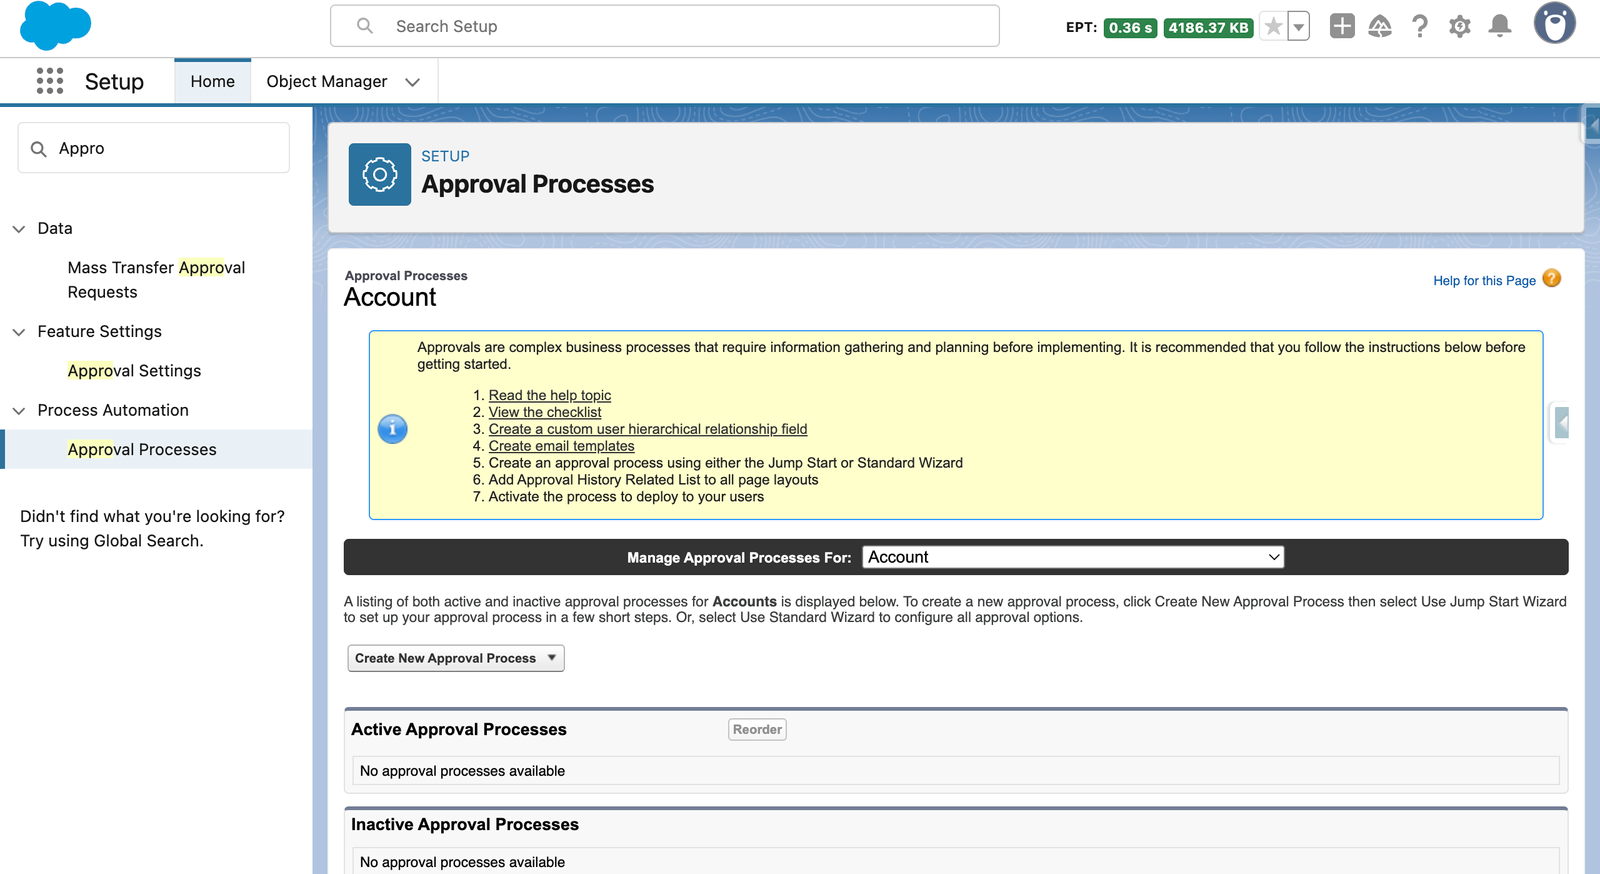Click the Quick Find field containing Appro
Screen dimensions: 1600x874
click(x=154, y=148)
